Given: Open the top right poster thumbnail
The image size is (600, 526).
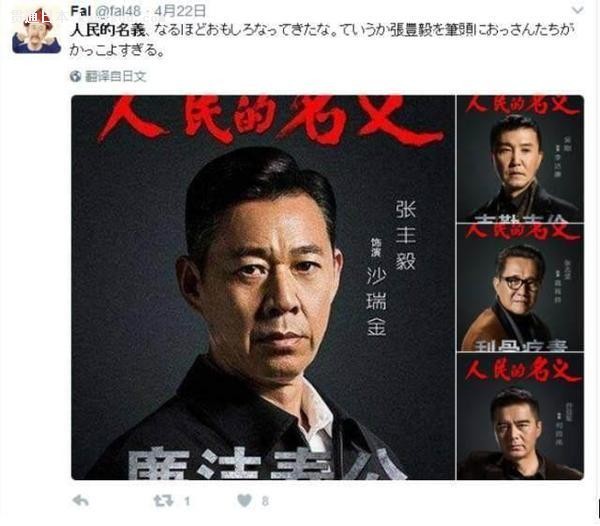Looking at the screenshot, I should click(x=520, y=158).
